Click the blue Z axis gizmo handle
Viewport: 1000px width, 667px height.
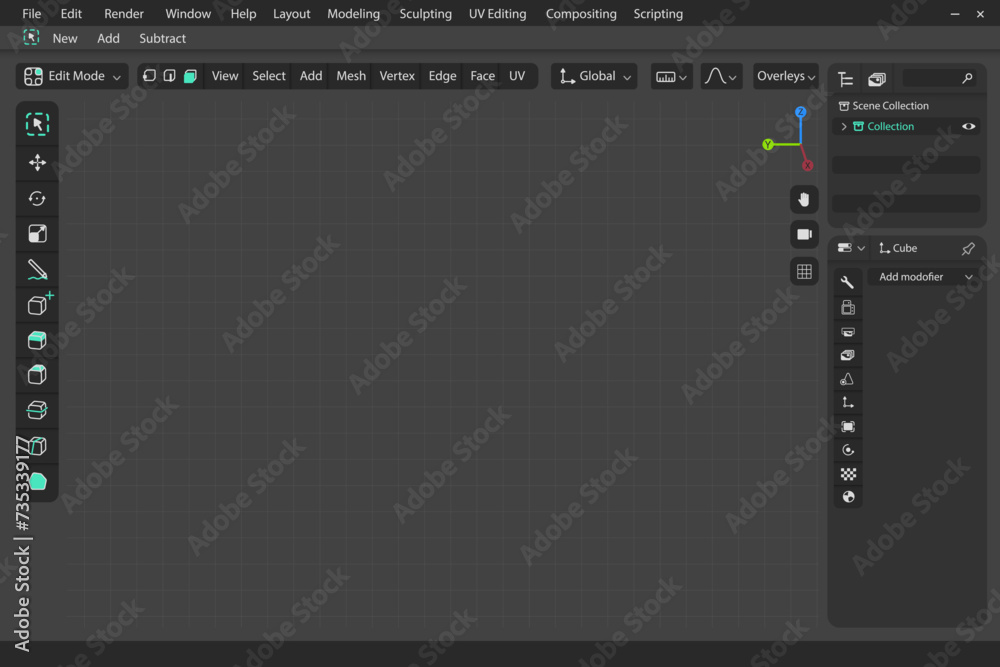point(800,112)
